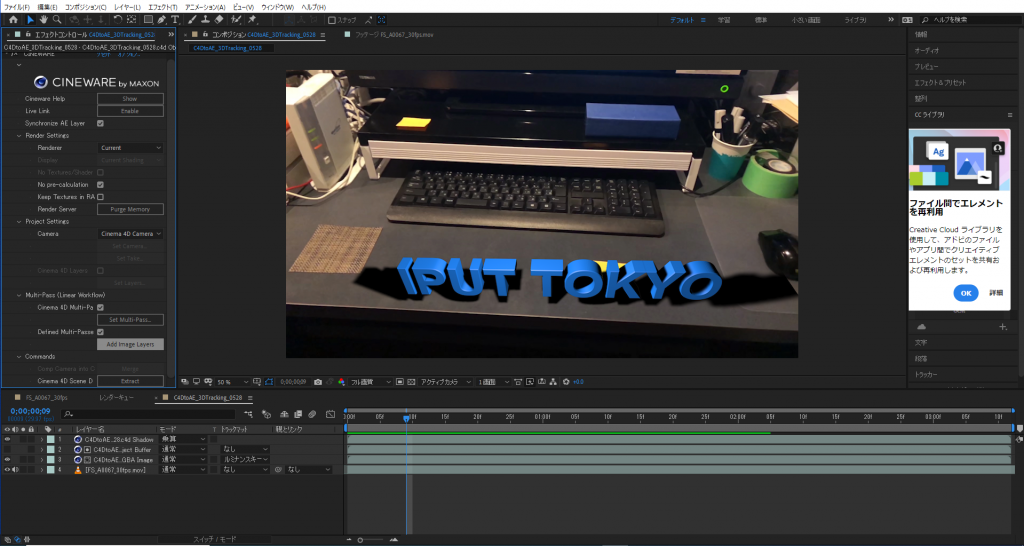The height and width of the screenshot is (546, 1024).
Task: Select the Eraser tool
Action: [x=219, y=19]
